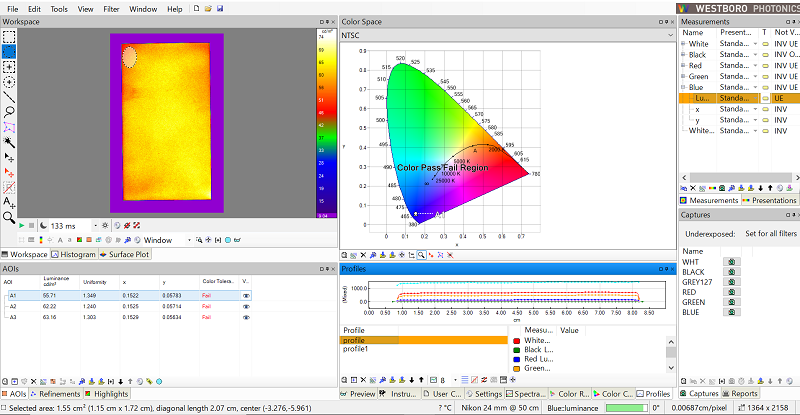Start capture with green play button
The width and height of the screenshot is (800, 415).
tap(21, 225)
